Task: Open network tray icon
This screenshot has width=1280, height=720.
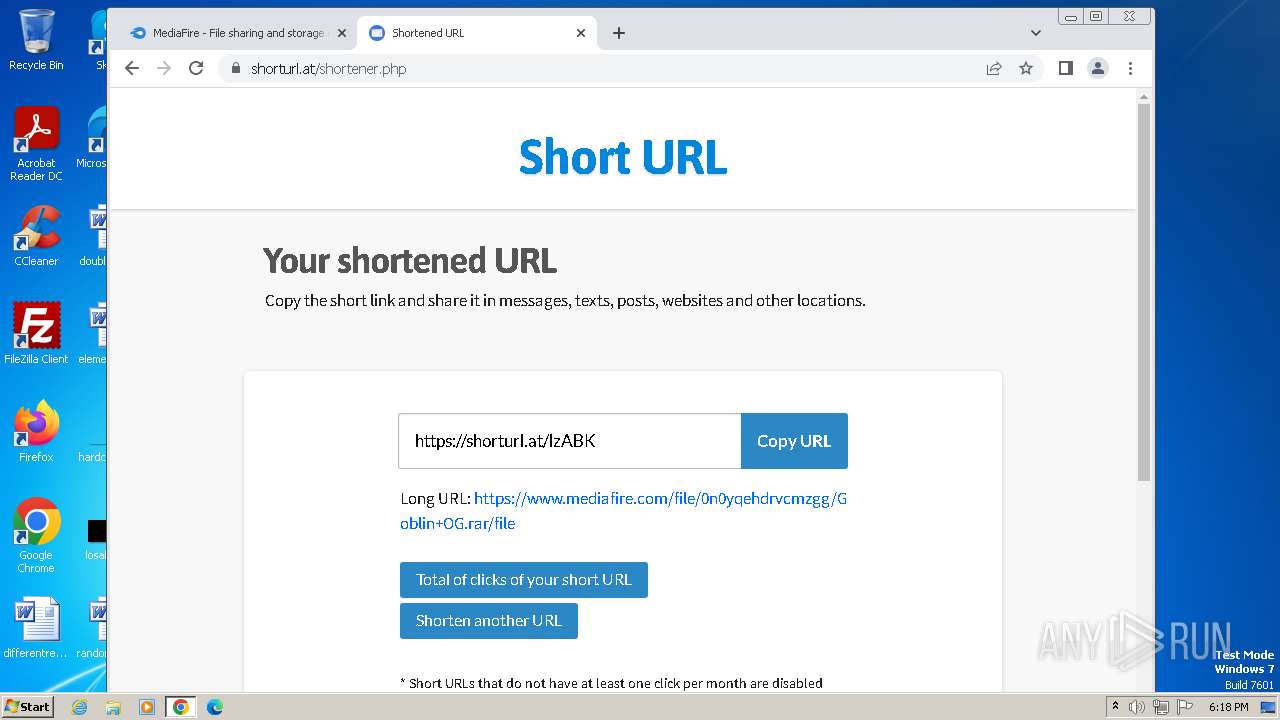Action: [1160, 707]
